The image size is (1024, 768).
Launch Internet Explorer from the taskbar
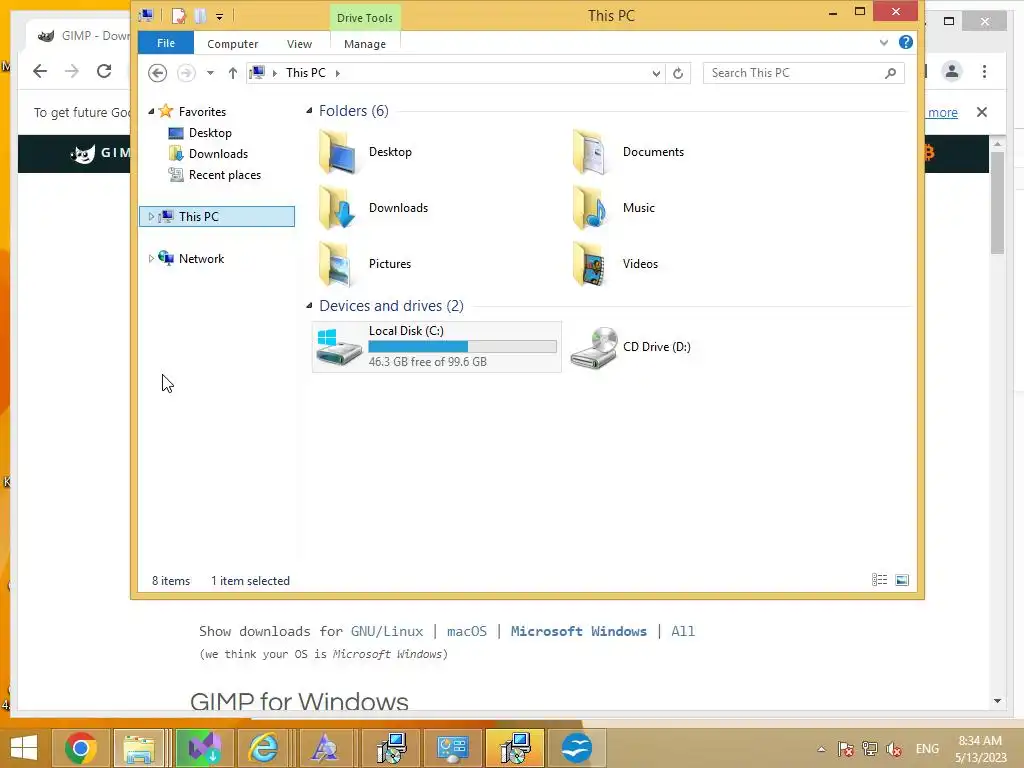click(263, 748)
